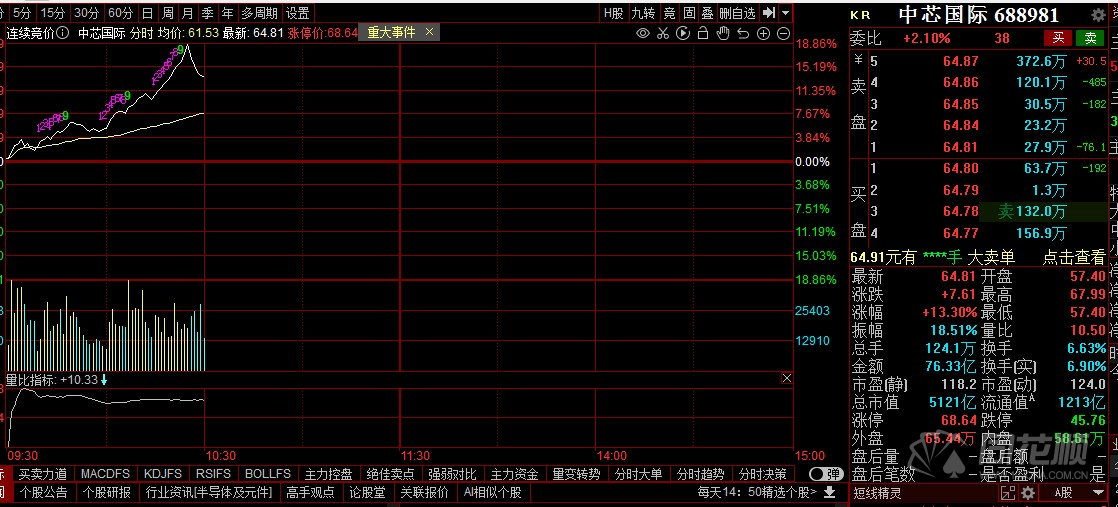Select the 强弱对比 indicator tab
Screen dimensions: 1118x507
(451, 473)
